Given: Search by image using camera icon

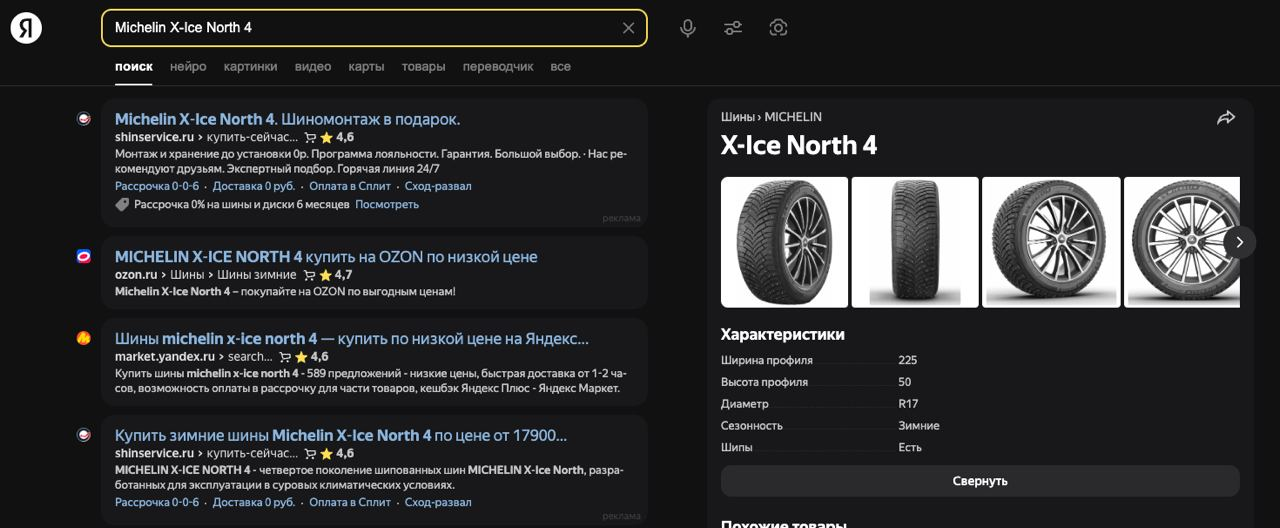Looking at the screenshot, I should (779, 28).
